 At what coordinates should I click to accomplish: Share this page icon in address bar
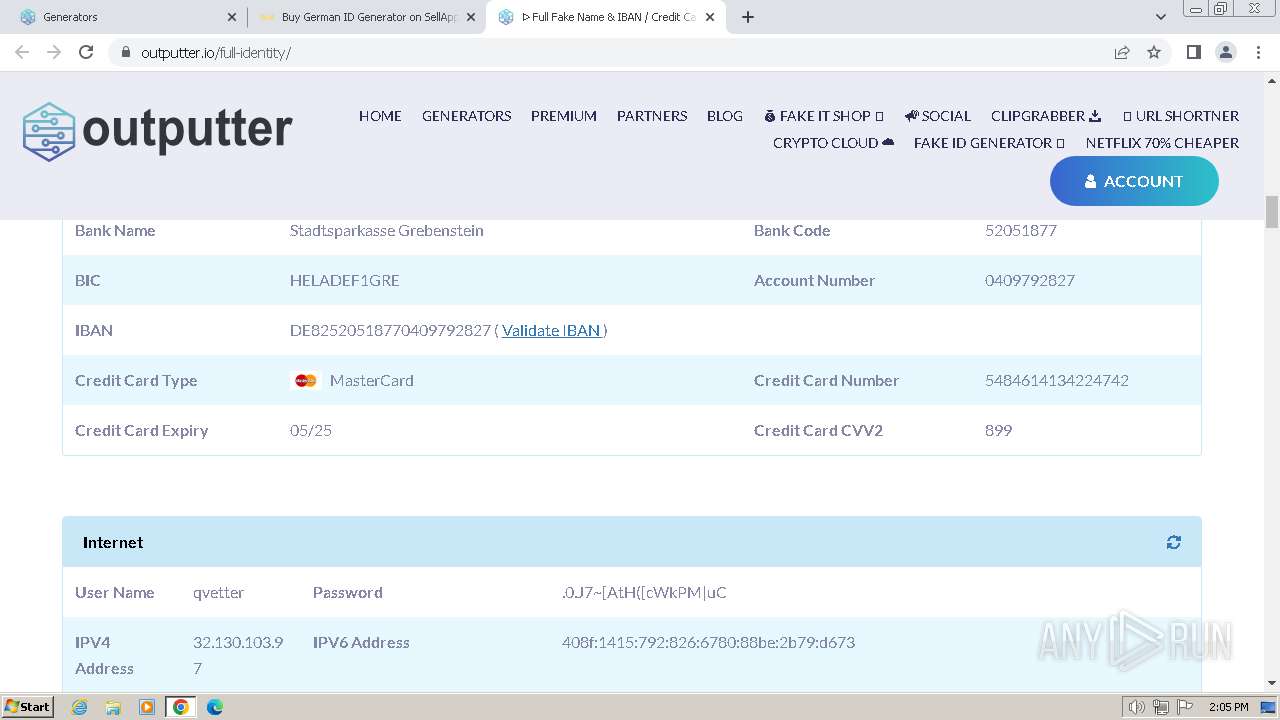1122,52
